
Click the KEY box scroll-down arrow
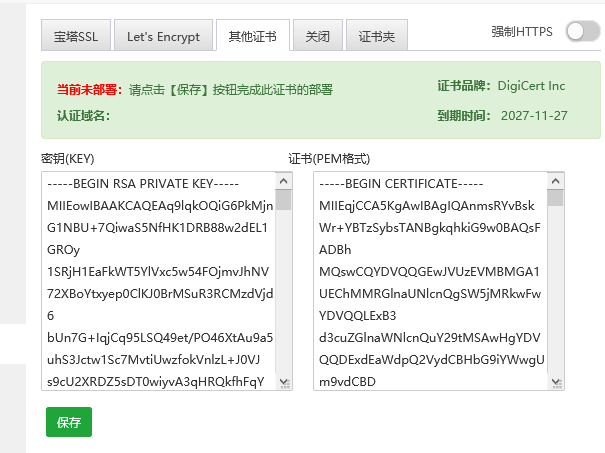[x=284, y=381]
